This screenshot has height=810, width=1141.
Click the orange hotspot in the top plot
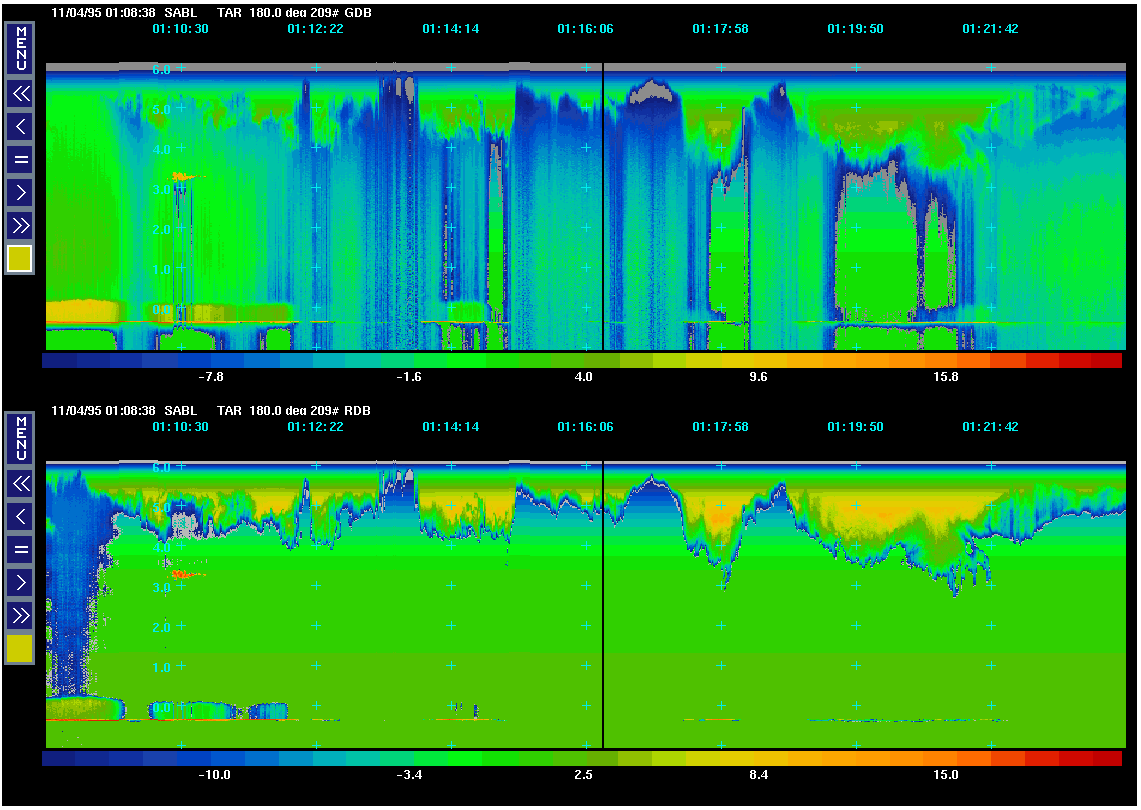pyautogui.click(x=182, y=177)
